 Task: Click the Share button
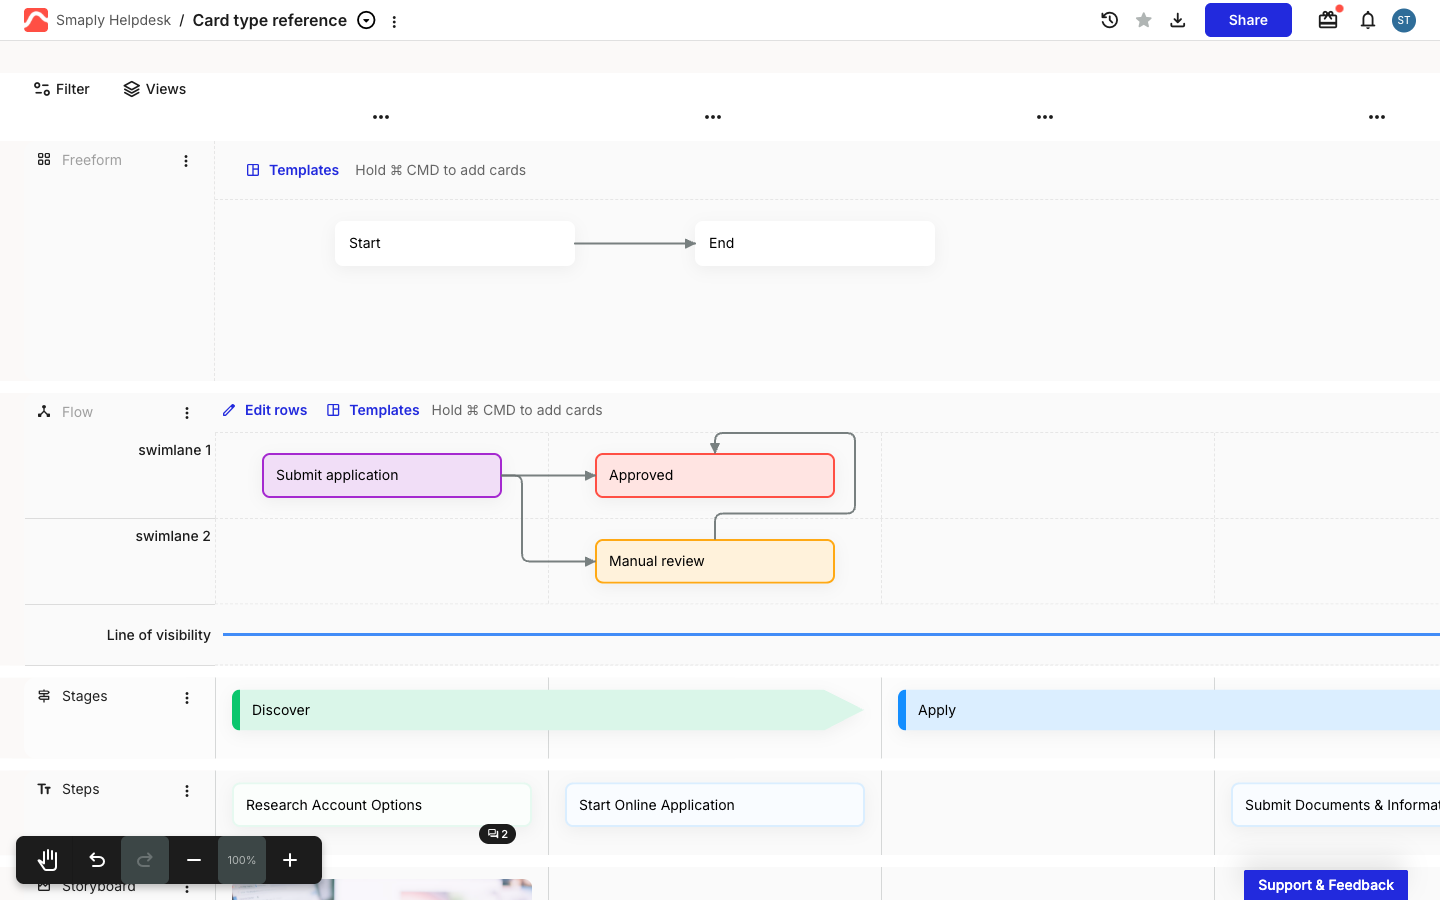1248,20
